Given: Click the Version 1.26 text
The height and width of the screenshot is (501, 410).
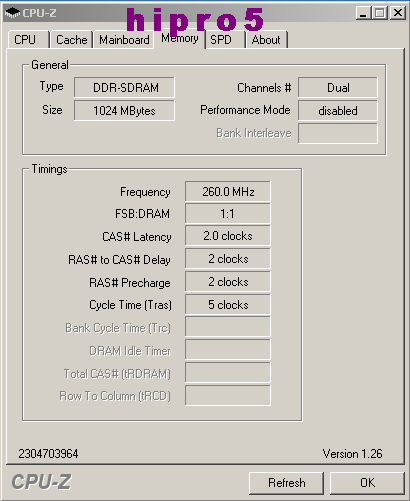Looking at the screenshot, I should pyautogui.click(x=352, y=454).
